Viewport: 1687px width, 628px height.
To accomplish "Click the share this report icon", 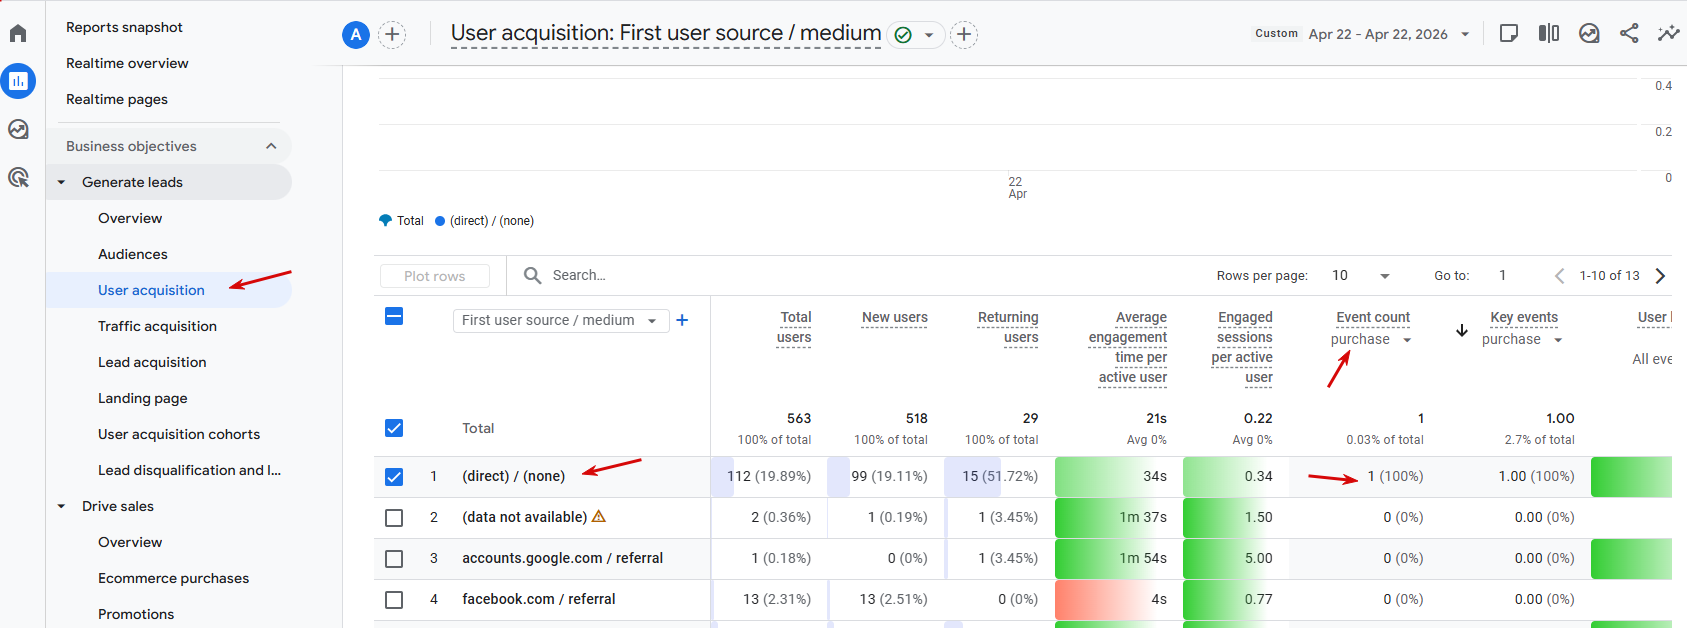I will 1629,33.
